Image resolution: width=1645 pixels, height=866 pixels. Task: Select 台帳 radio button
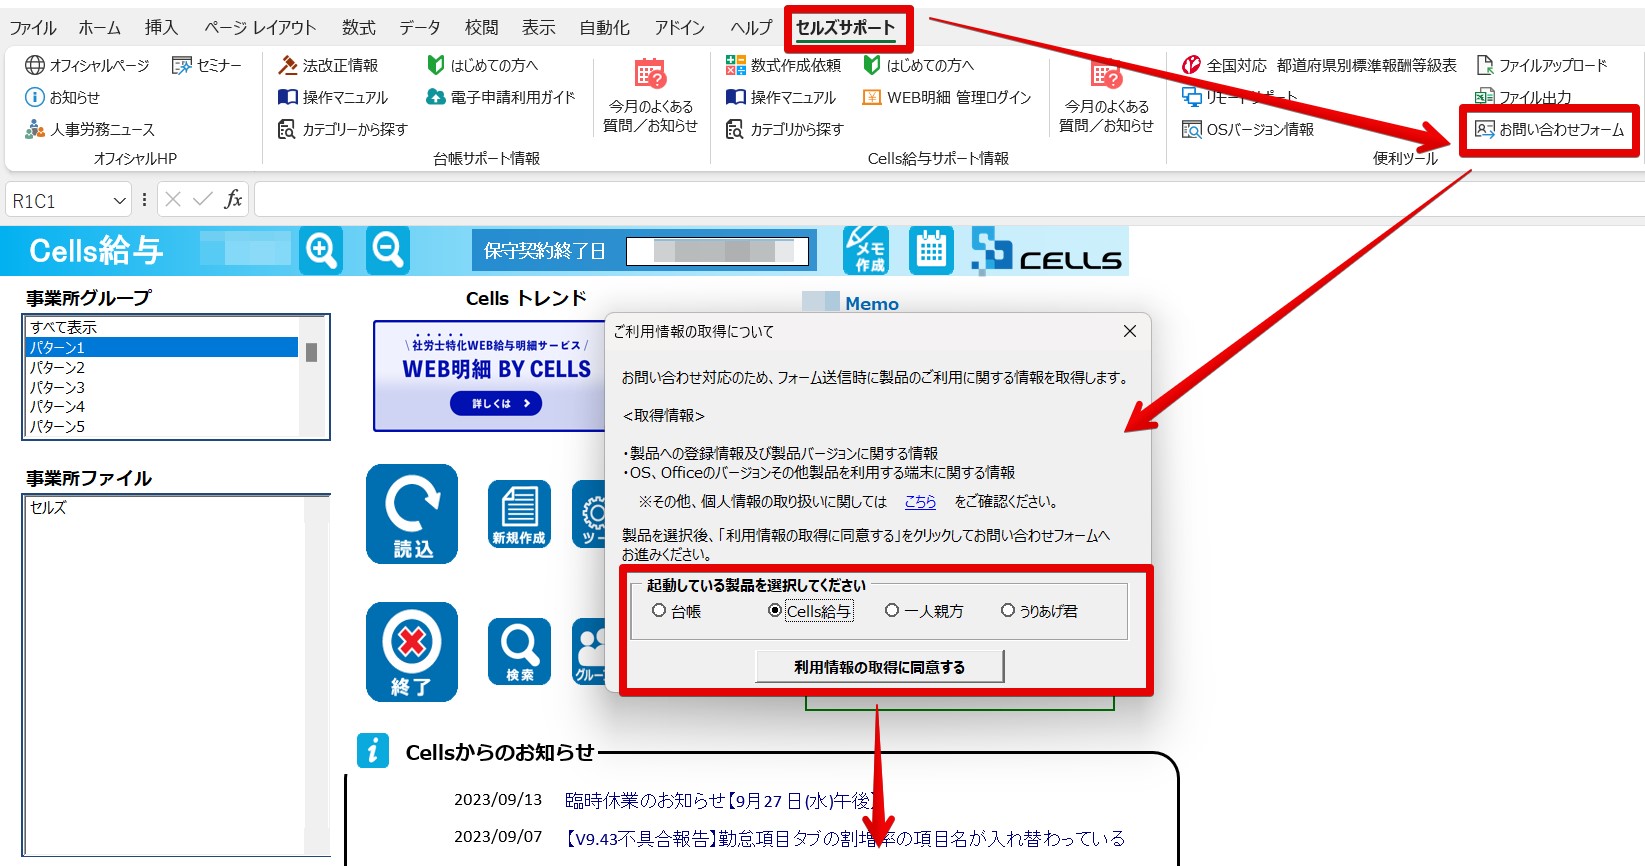676,611
